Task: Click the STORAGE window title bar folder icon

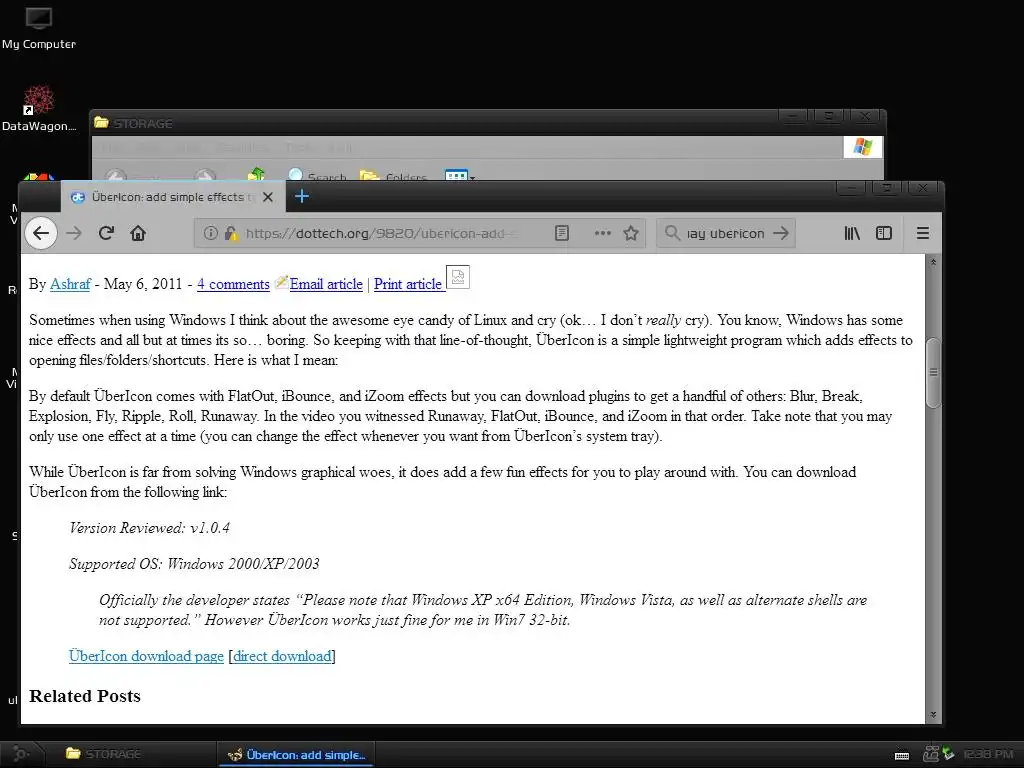Action: [101, 122]
